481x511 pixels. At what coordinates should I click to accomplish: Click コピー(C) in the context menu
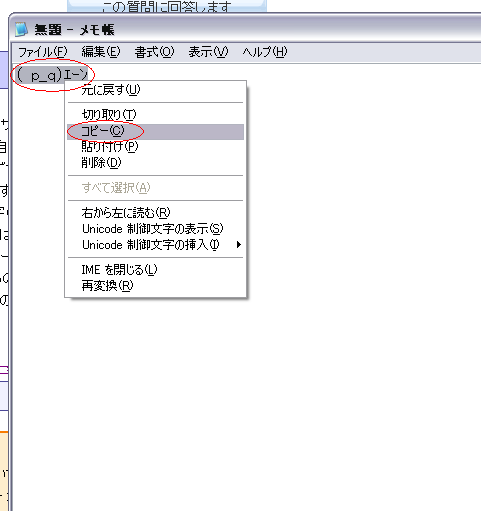pos(155,131)
